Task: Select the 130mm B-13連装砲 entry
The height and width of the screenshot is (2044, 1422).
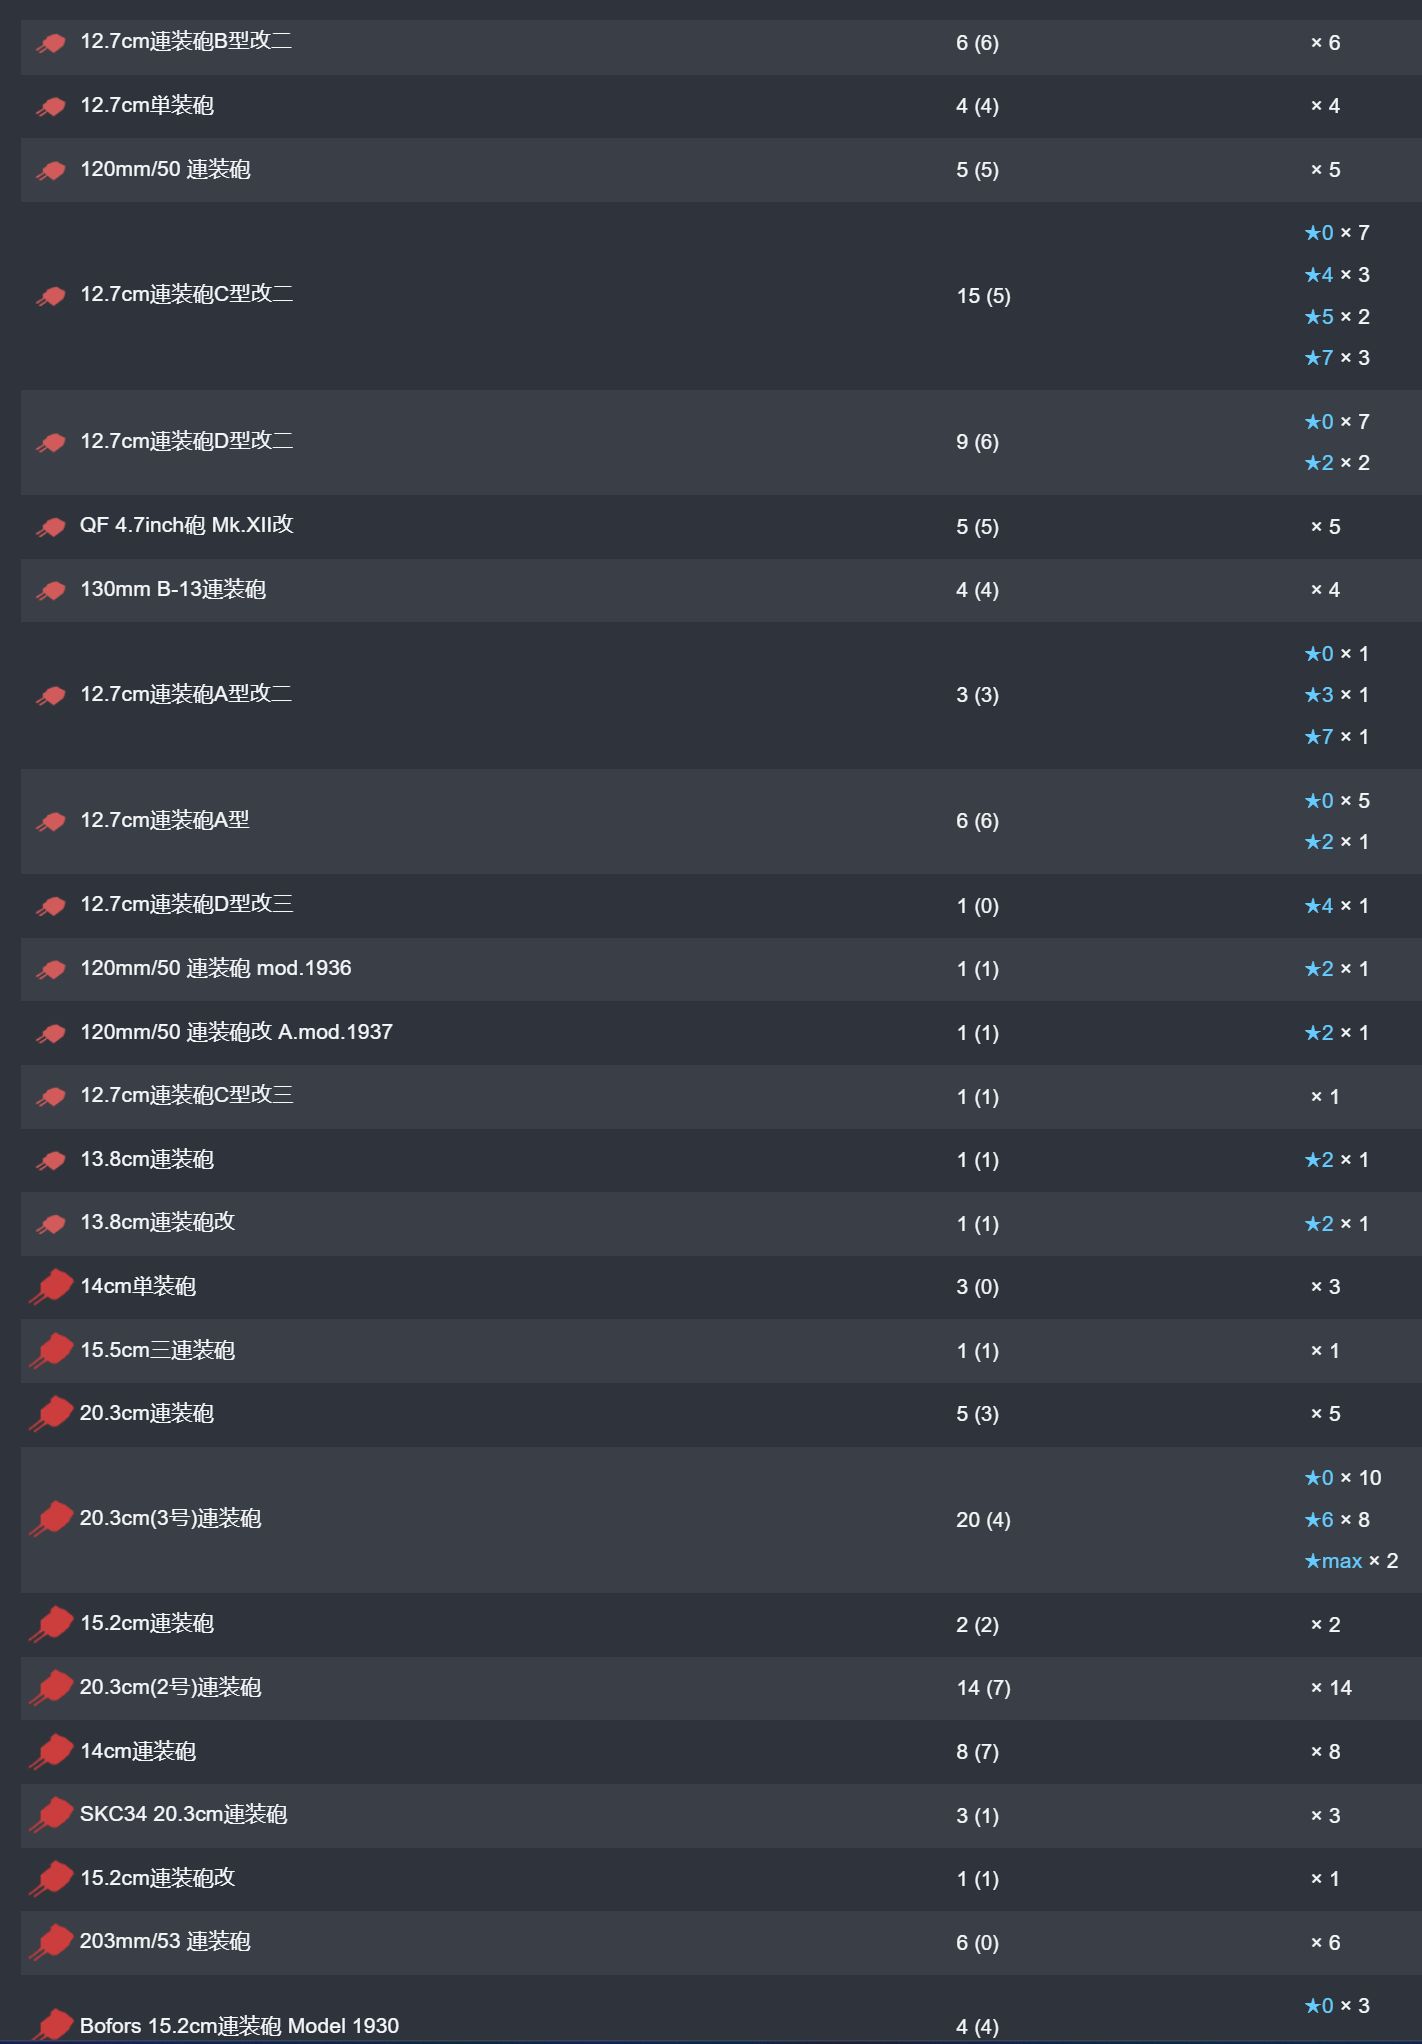Action: 721,590
